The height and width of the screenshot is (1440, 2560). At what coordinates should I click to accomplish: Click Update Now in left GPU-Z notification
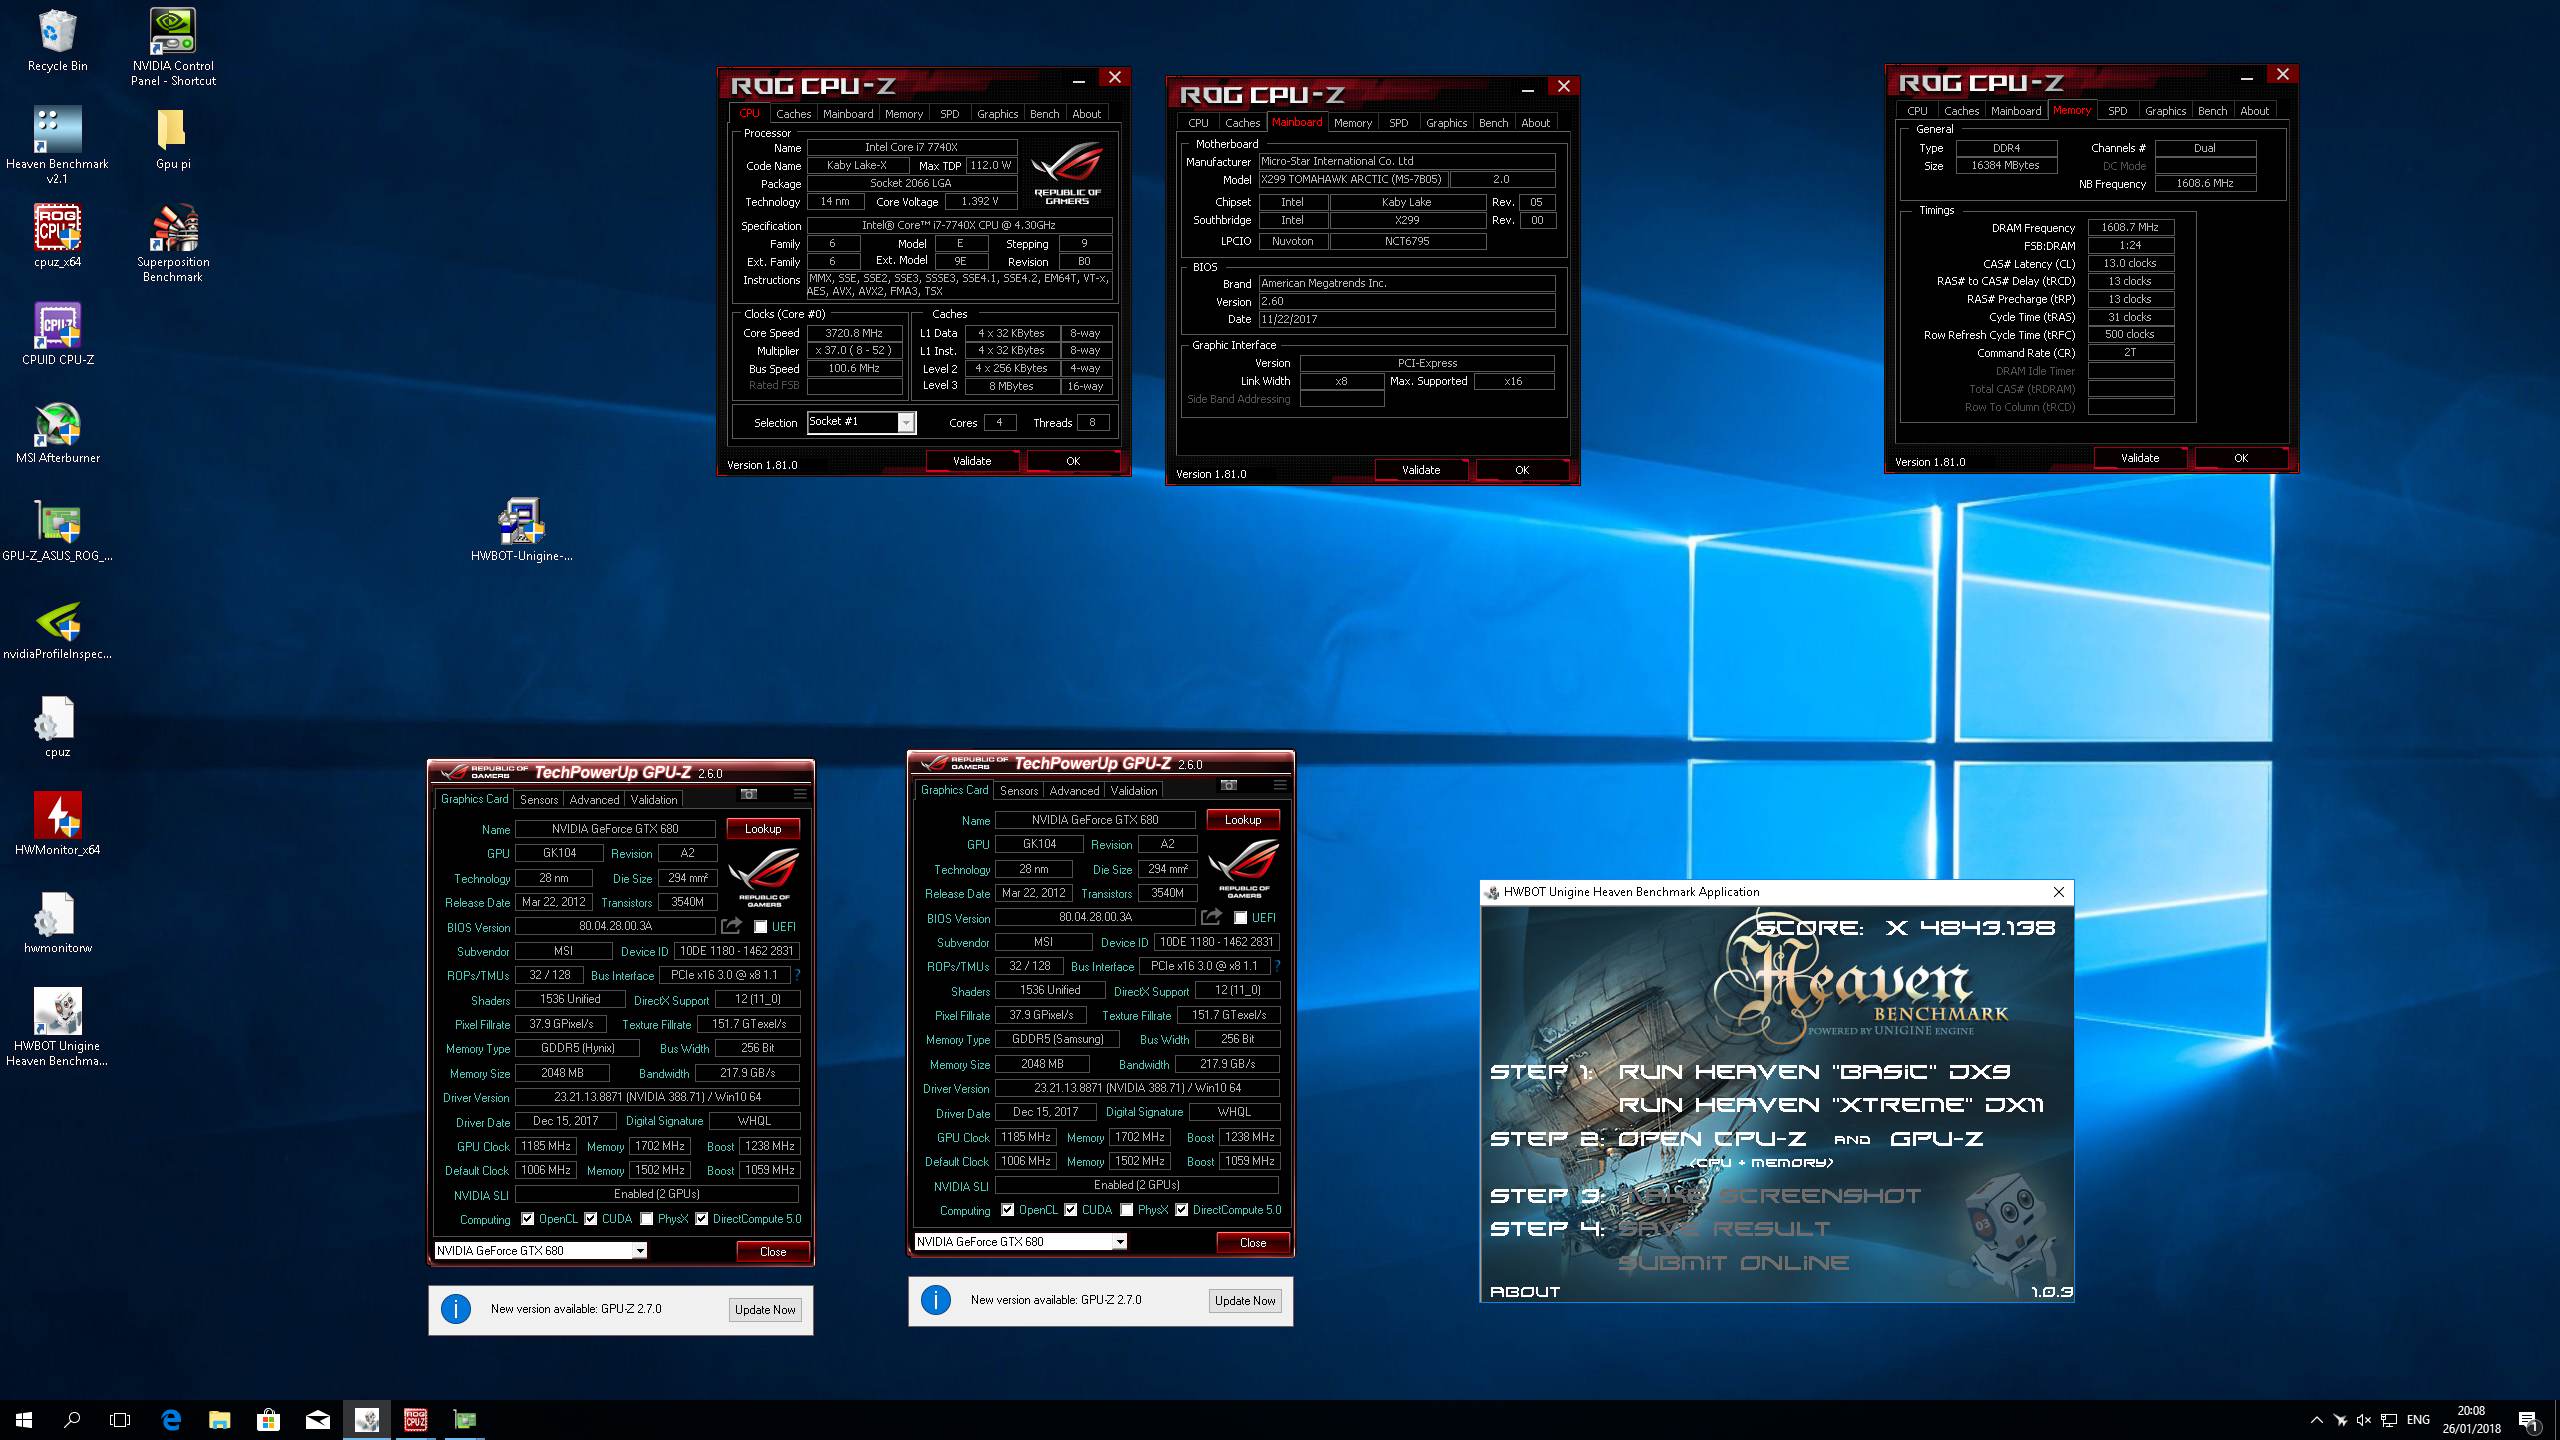tap(765, 1310)
